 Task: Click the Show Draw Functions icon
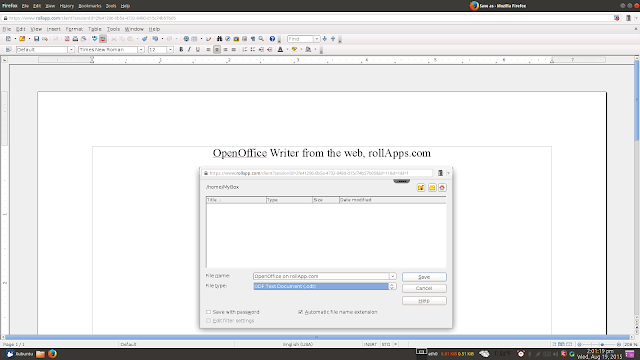209,39
